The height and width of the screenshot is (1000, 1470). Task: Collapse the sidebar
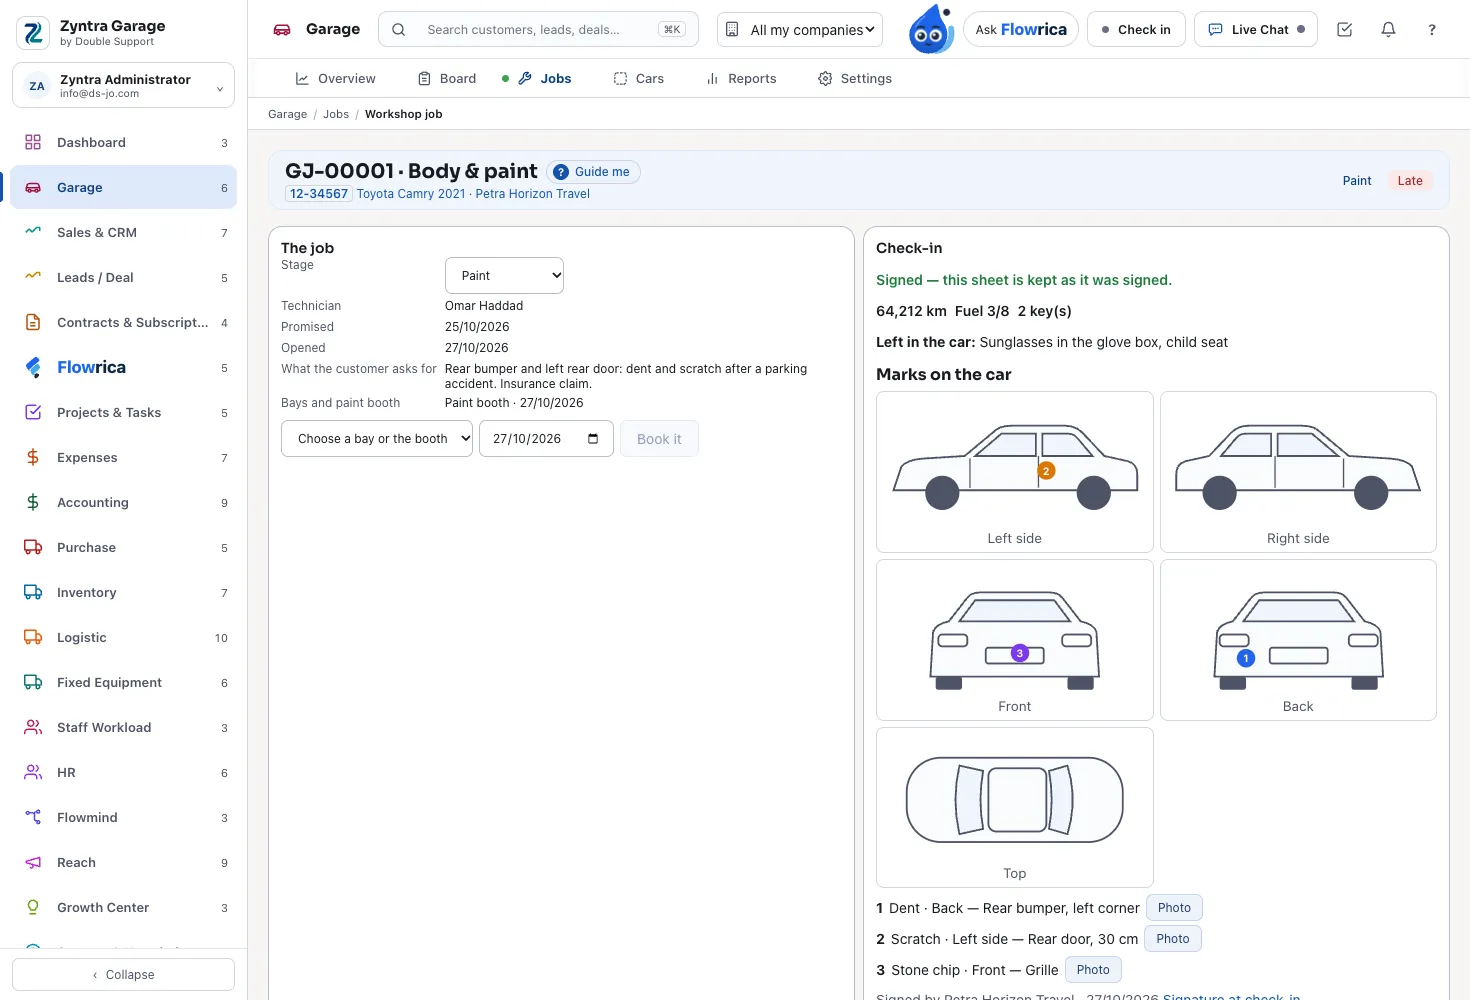[123, 975]
